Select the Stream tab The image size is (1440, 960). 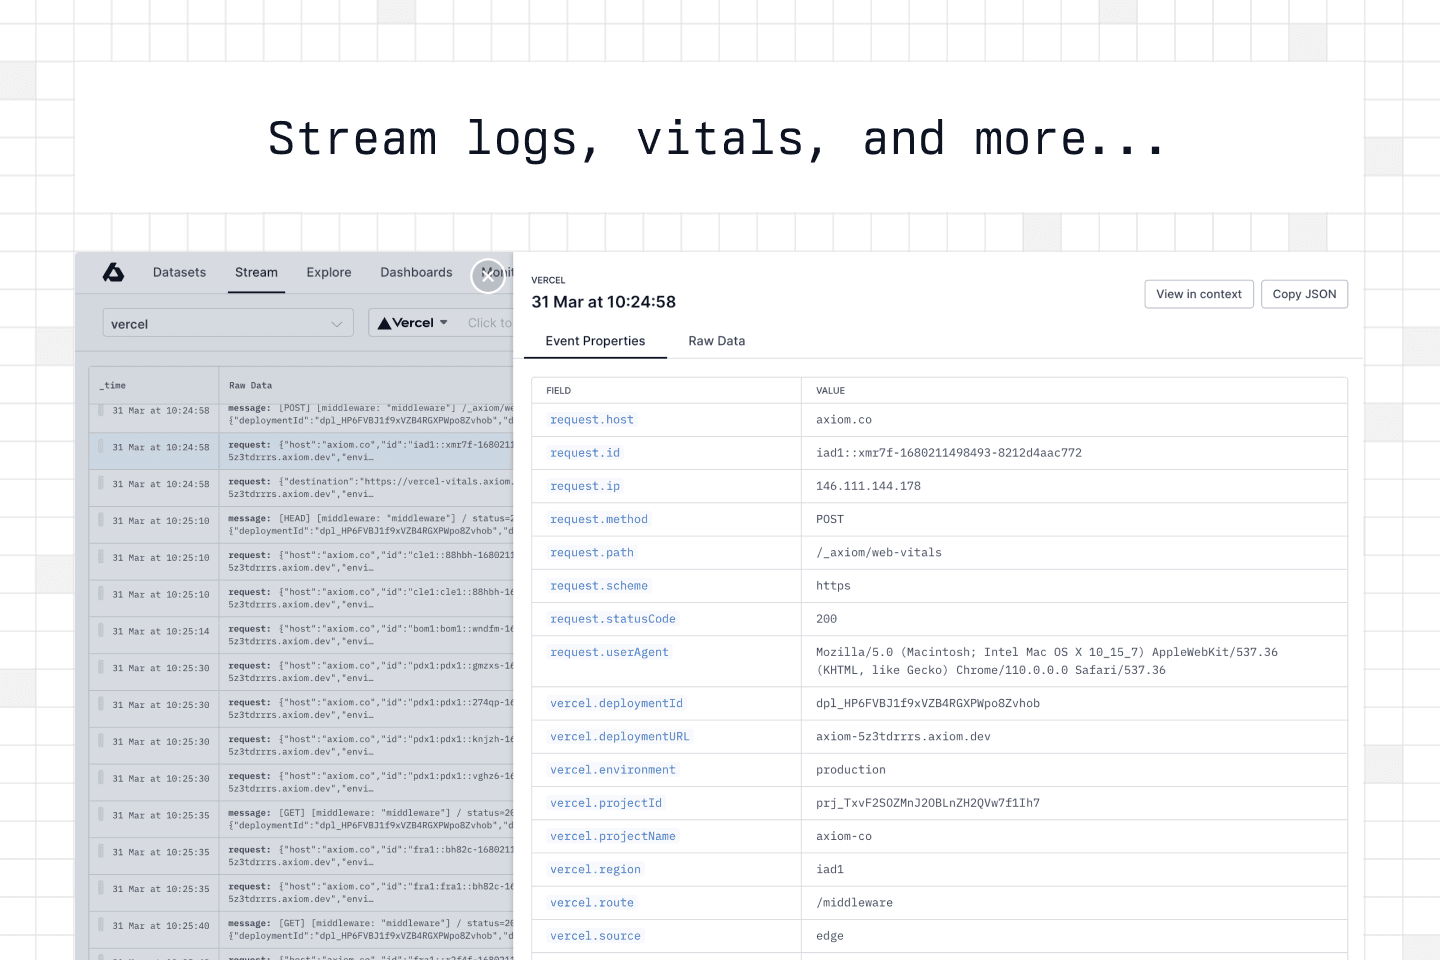[x=256, y=272]
